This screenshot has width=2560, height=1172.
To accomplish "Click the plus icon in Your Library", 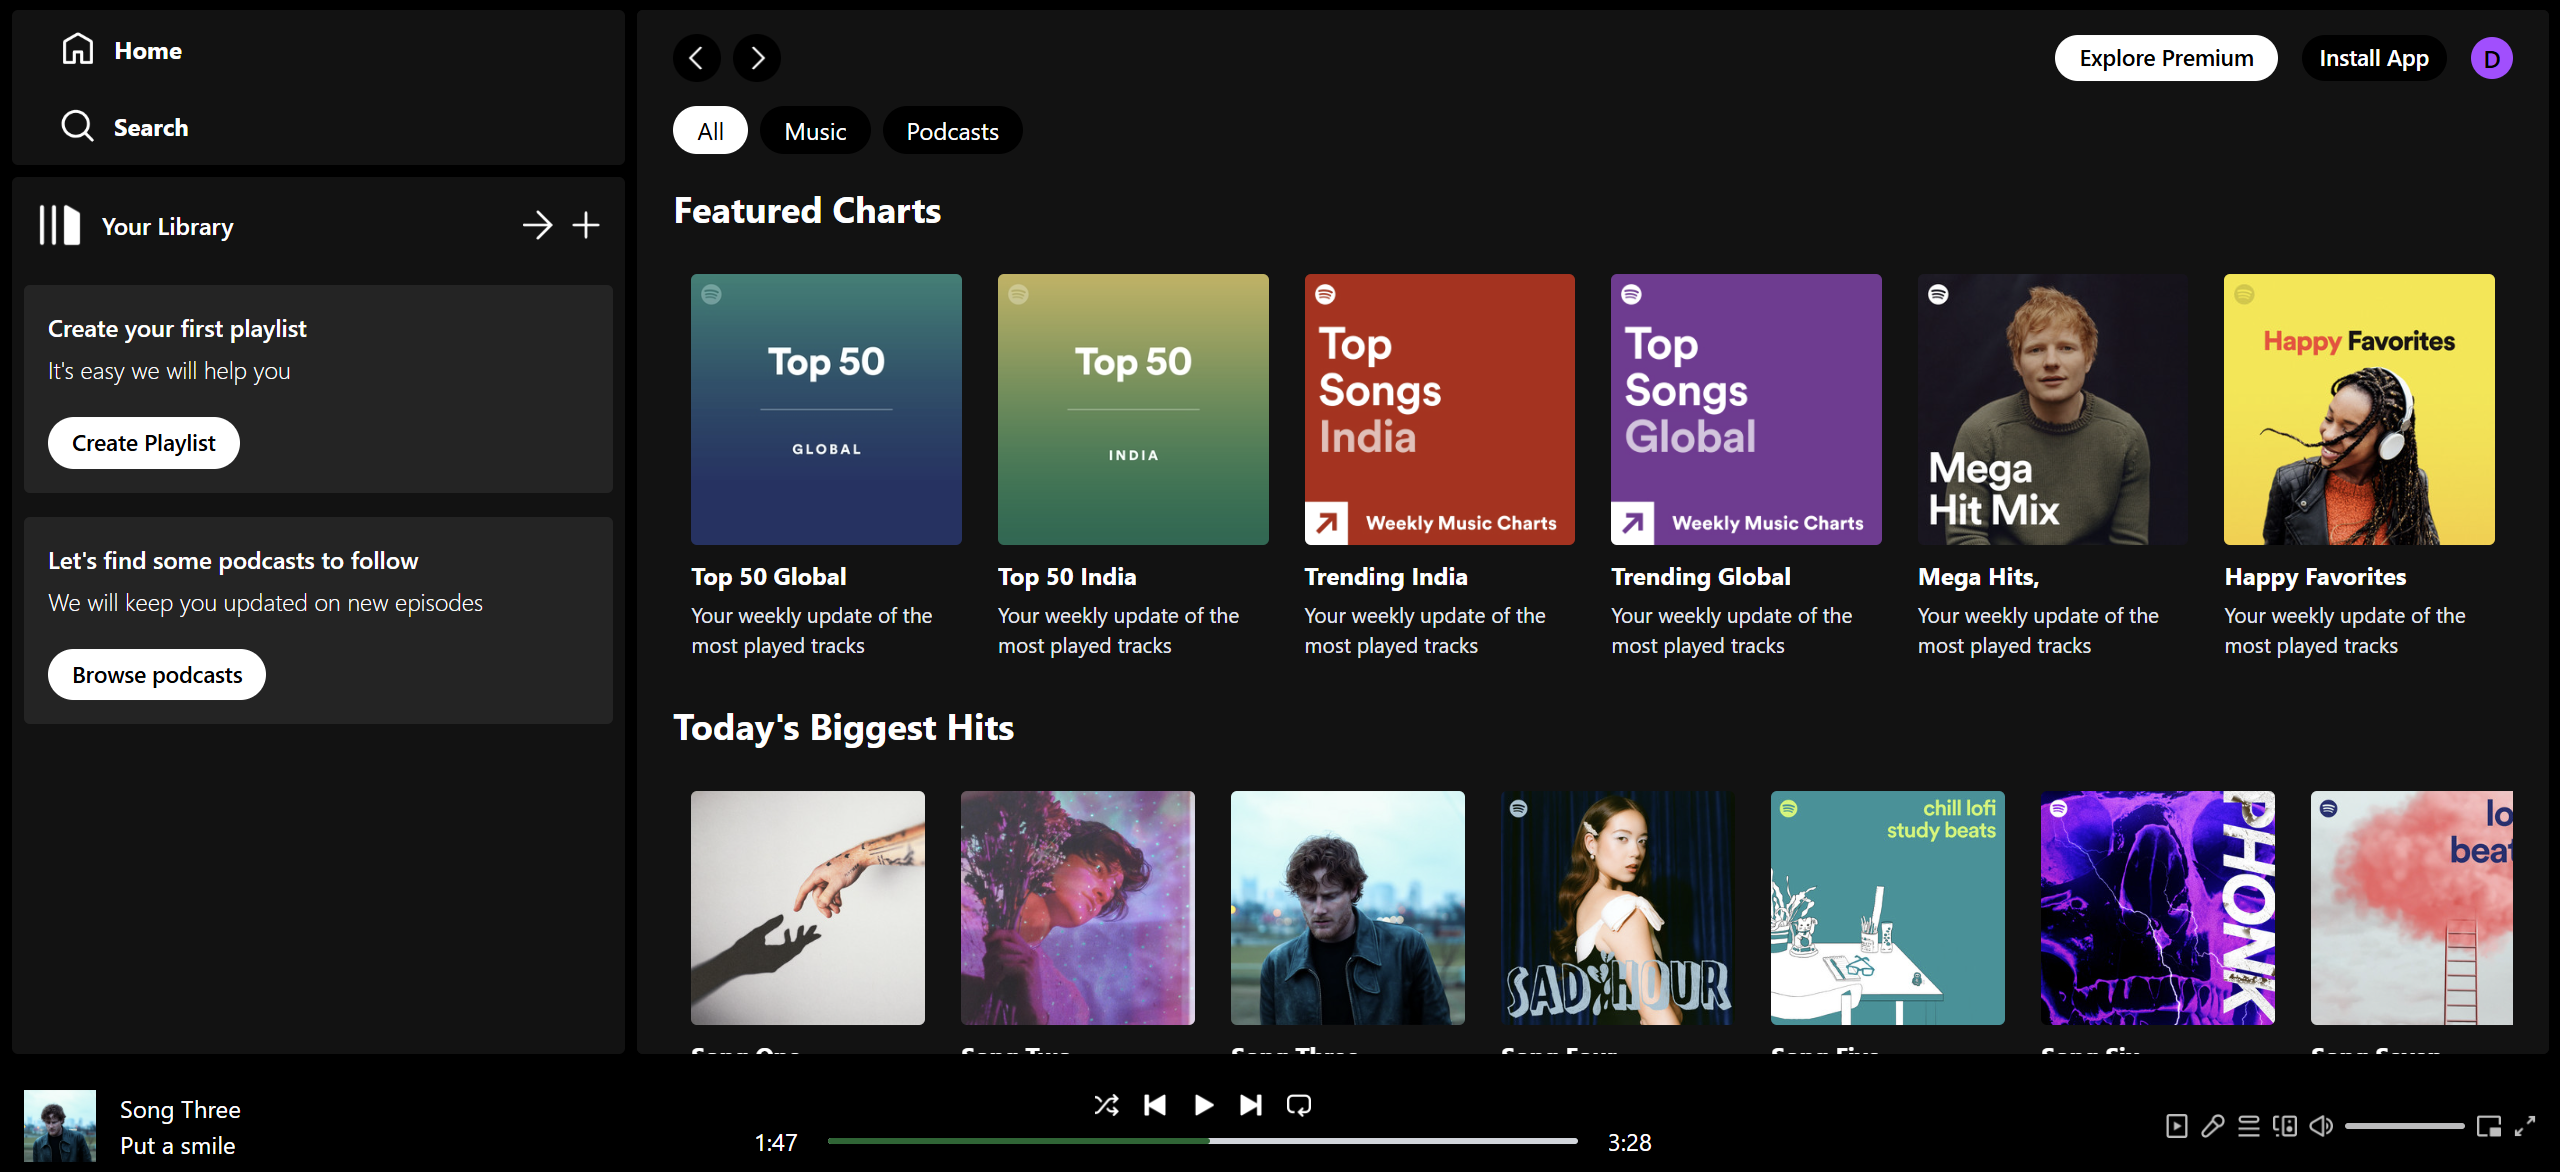I will [586, 226].
